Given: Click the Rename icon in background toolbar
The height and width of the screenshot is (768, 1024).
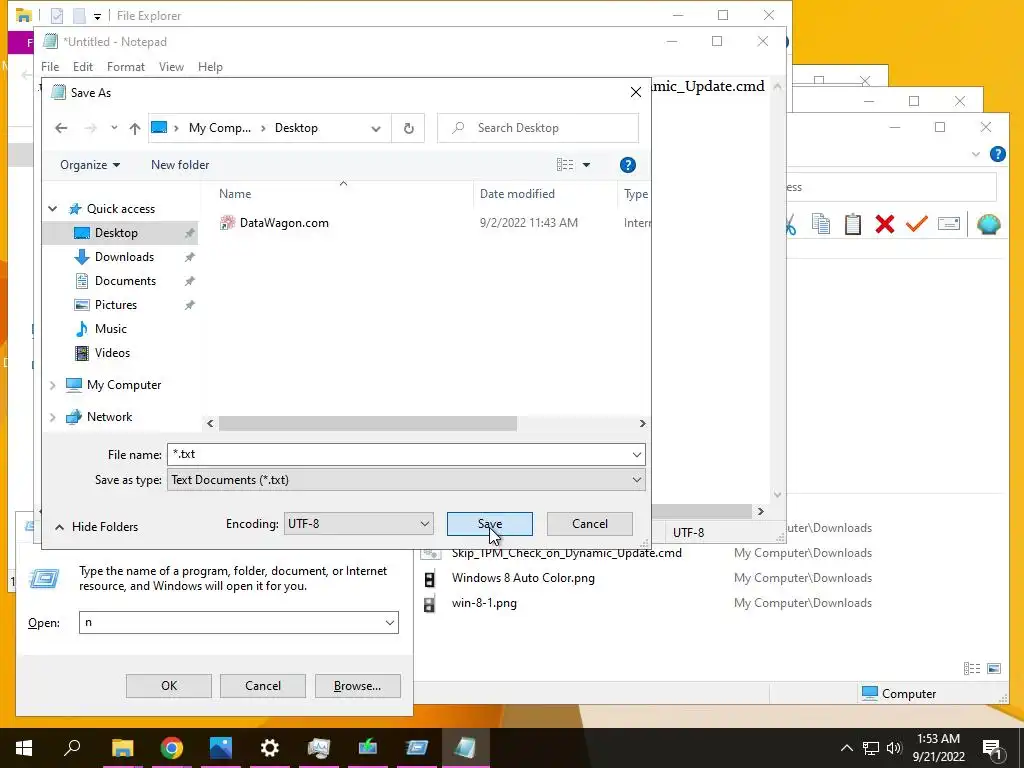Looking at the screenshot, I should click(948, 224).
